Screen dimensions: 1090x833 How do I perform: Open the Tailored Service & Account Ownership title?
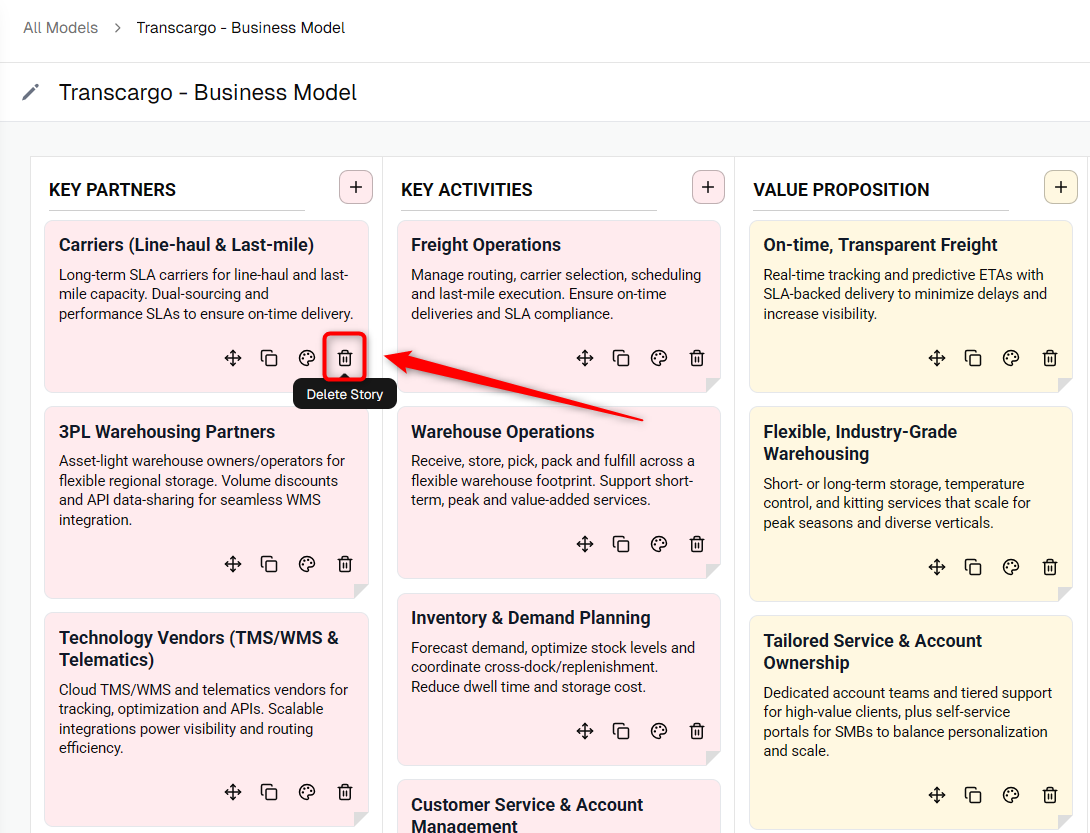click(872, 652)
